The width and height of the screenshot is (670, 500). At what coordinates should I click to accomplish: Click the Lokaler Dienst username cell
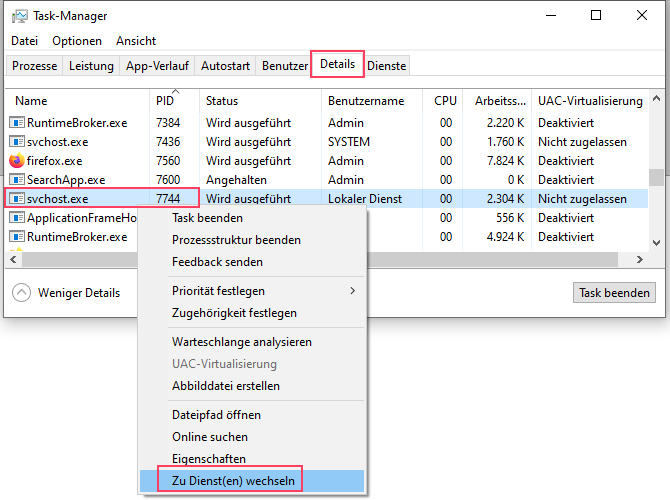365,199
